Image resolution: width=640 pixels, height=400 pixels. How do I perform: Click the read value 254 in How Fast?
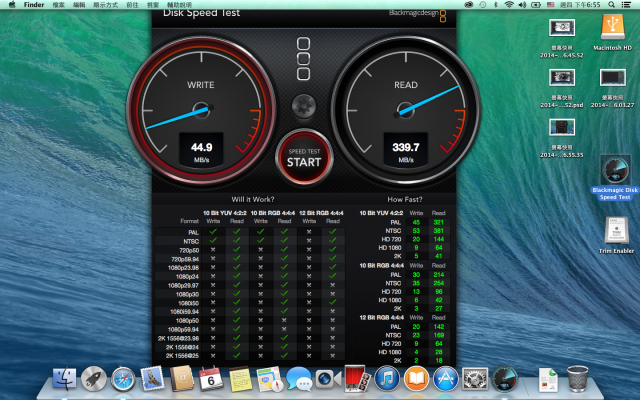click(438, 283)
